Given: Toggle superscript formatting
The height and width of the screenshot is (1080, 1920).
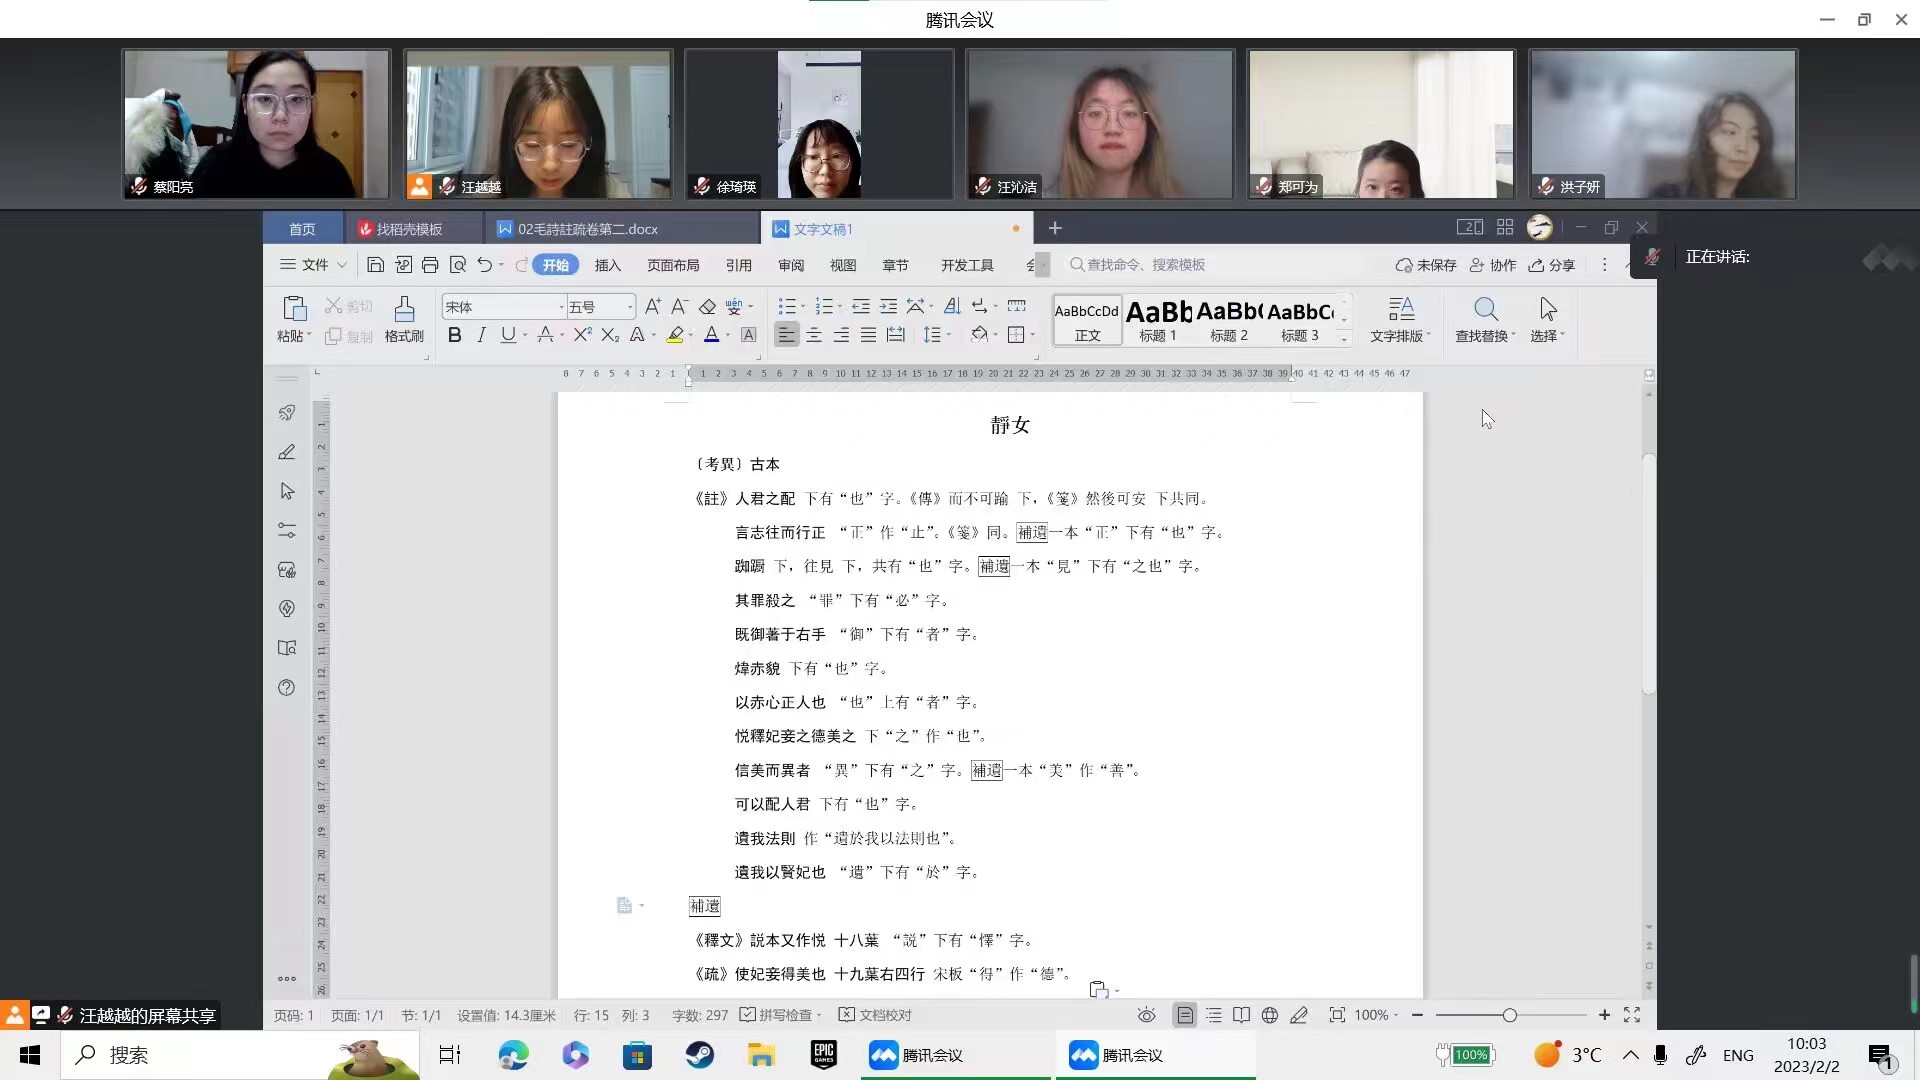Looking at the screenshot, I should [x=582, y=335].
